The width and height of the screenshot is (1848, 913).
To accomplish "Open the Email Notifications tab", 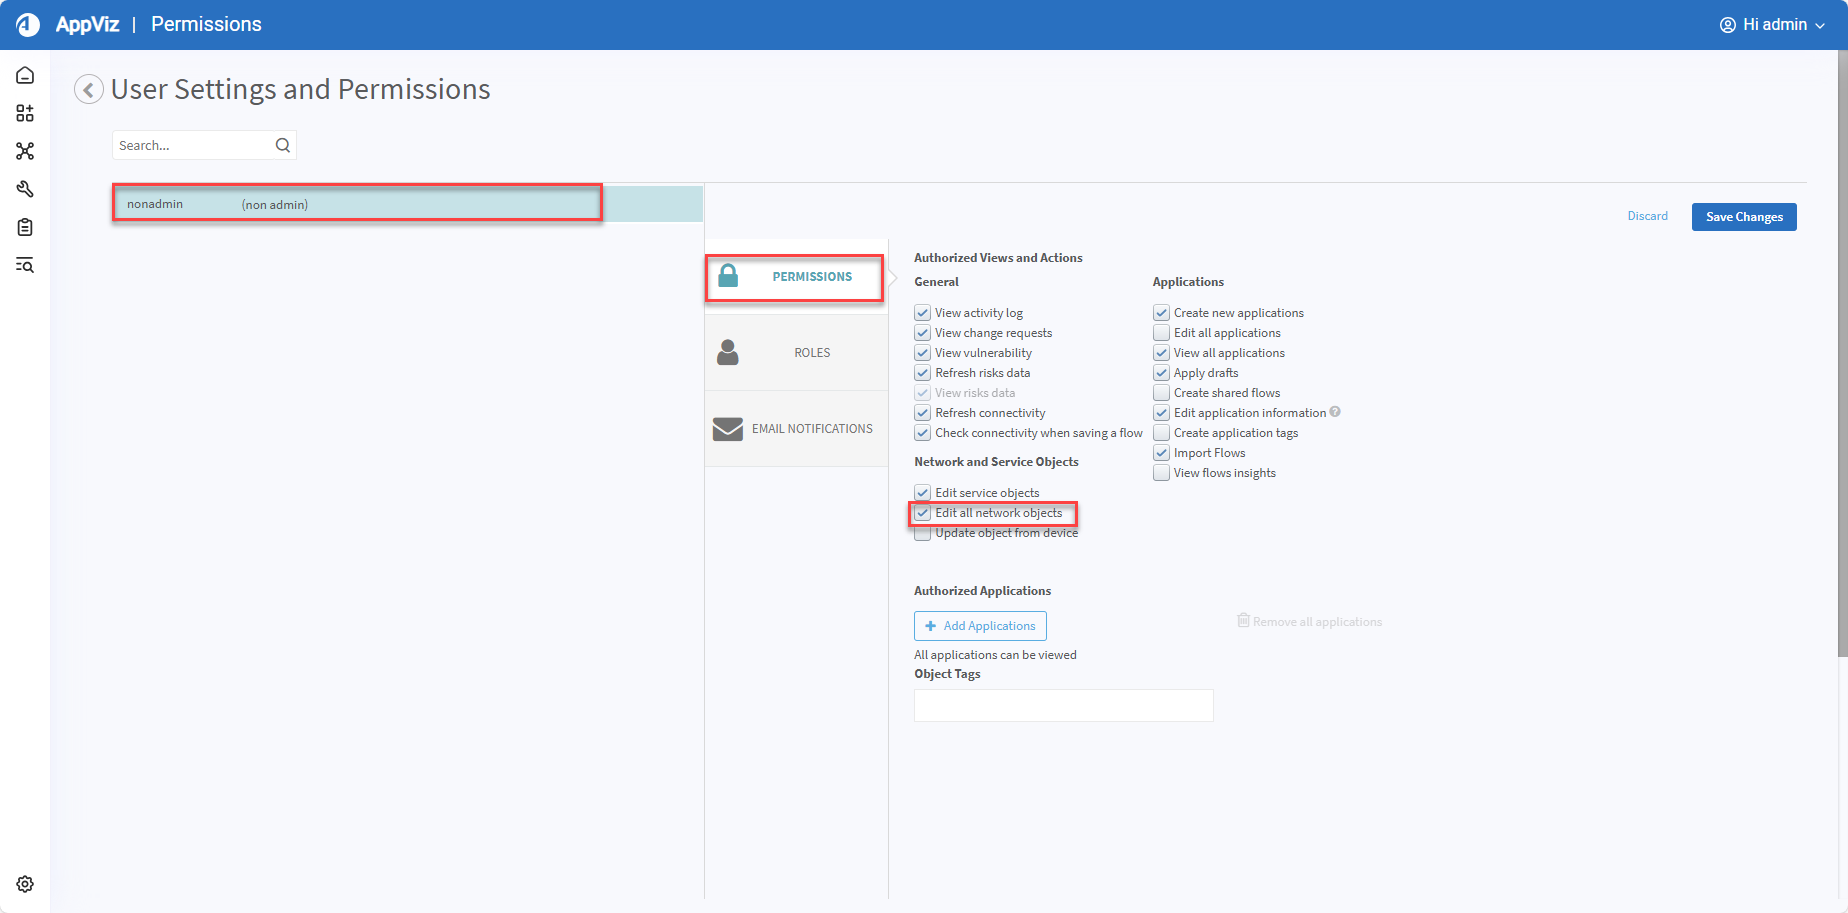I will pyautogui.click(x=796, y=429).
